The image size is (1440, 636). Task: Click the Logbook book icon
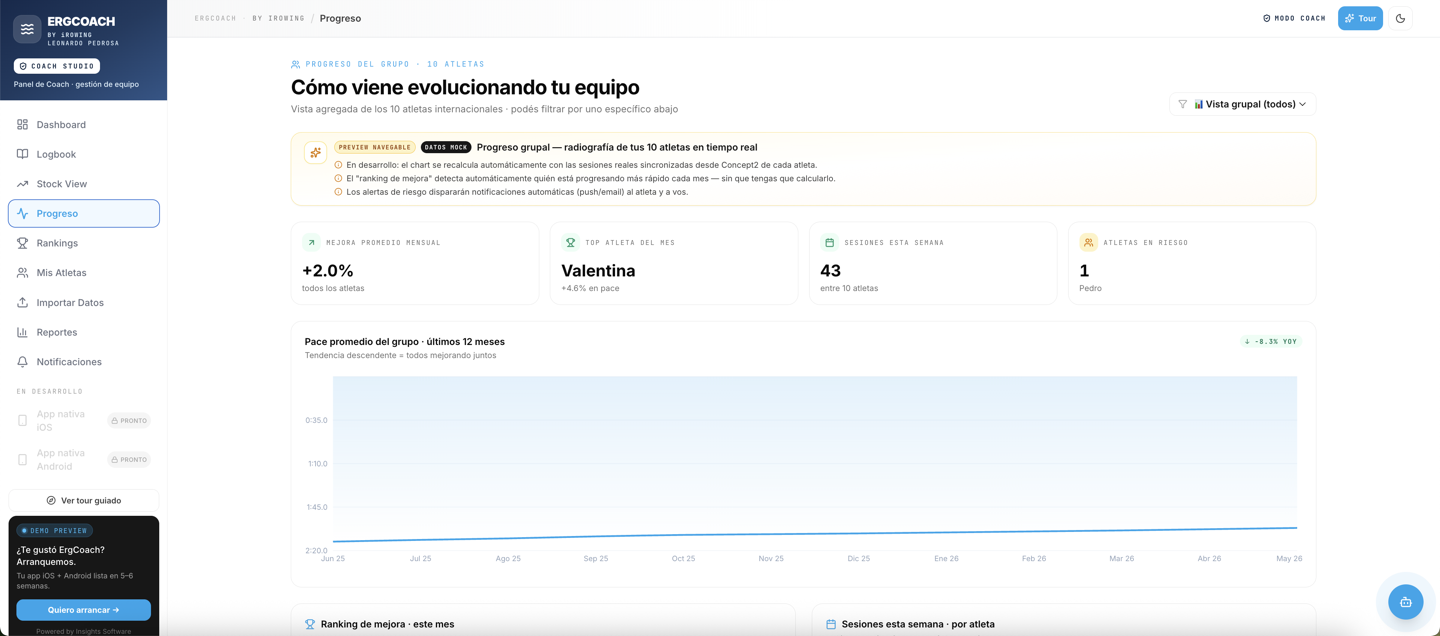click(x=22, y=154)
